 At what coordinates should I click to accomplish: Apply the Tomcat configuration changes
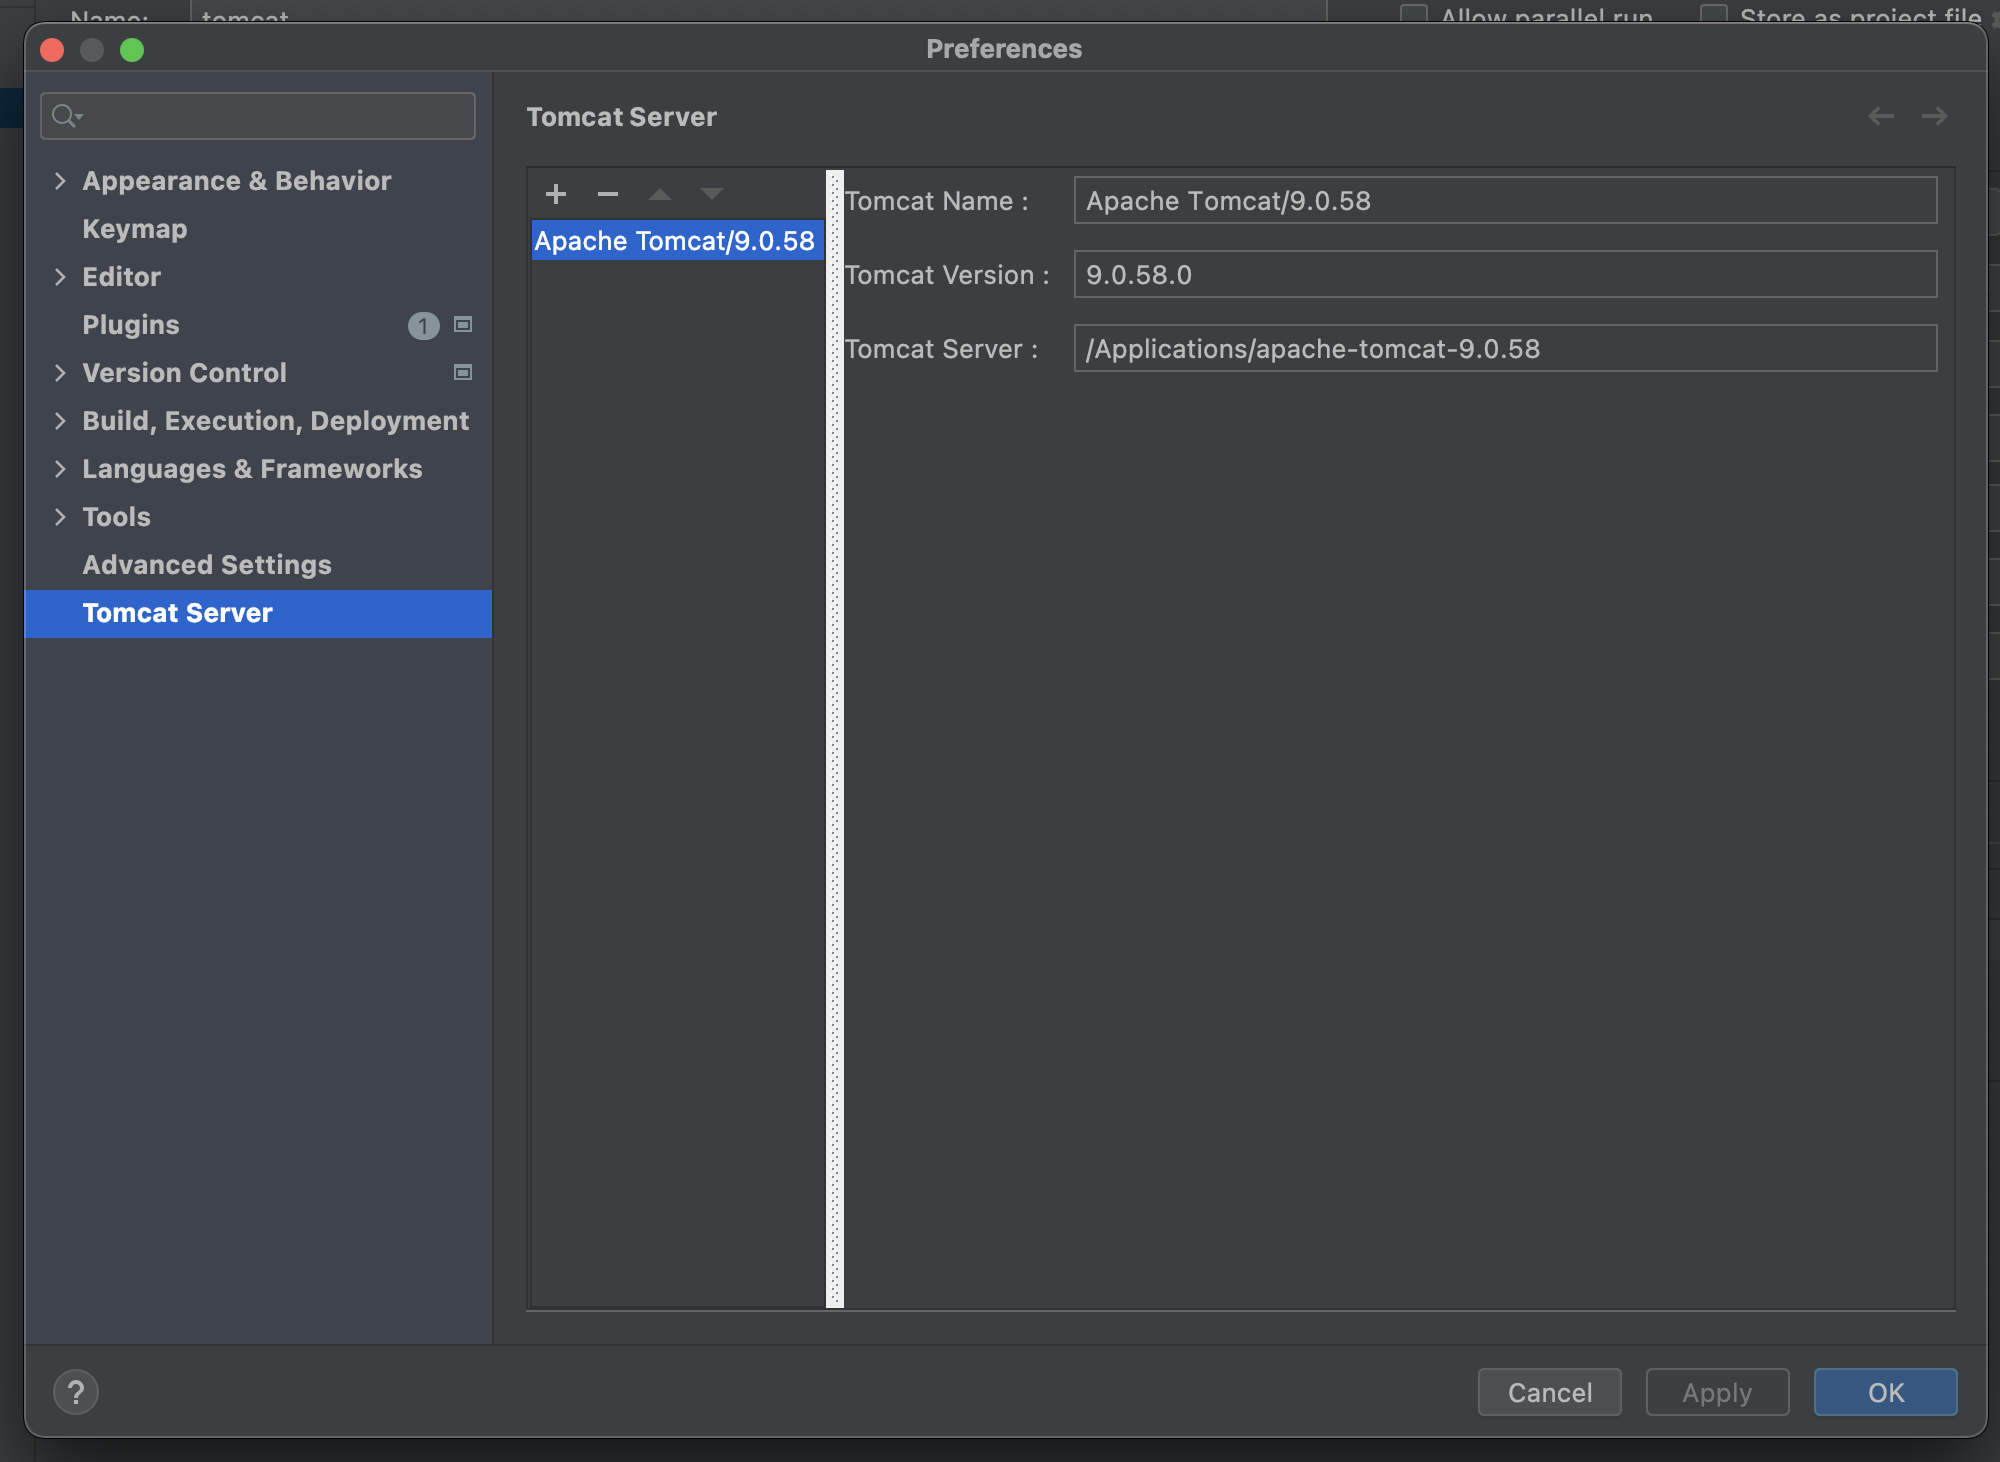pos(1717,1392)
